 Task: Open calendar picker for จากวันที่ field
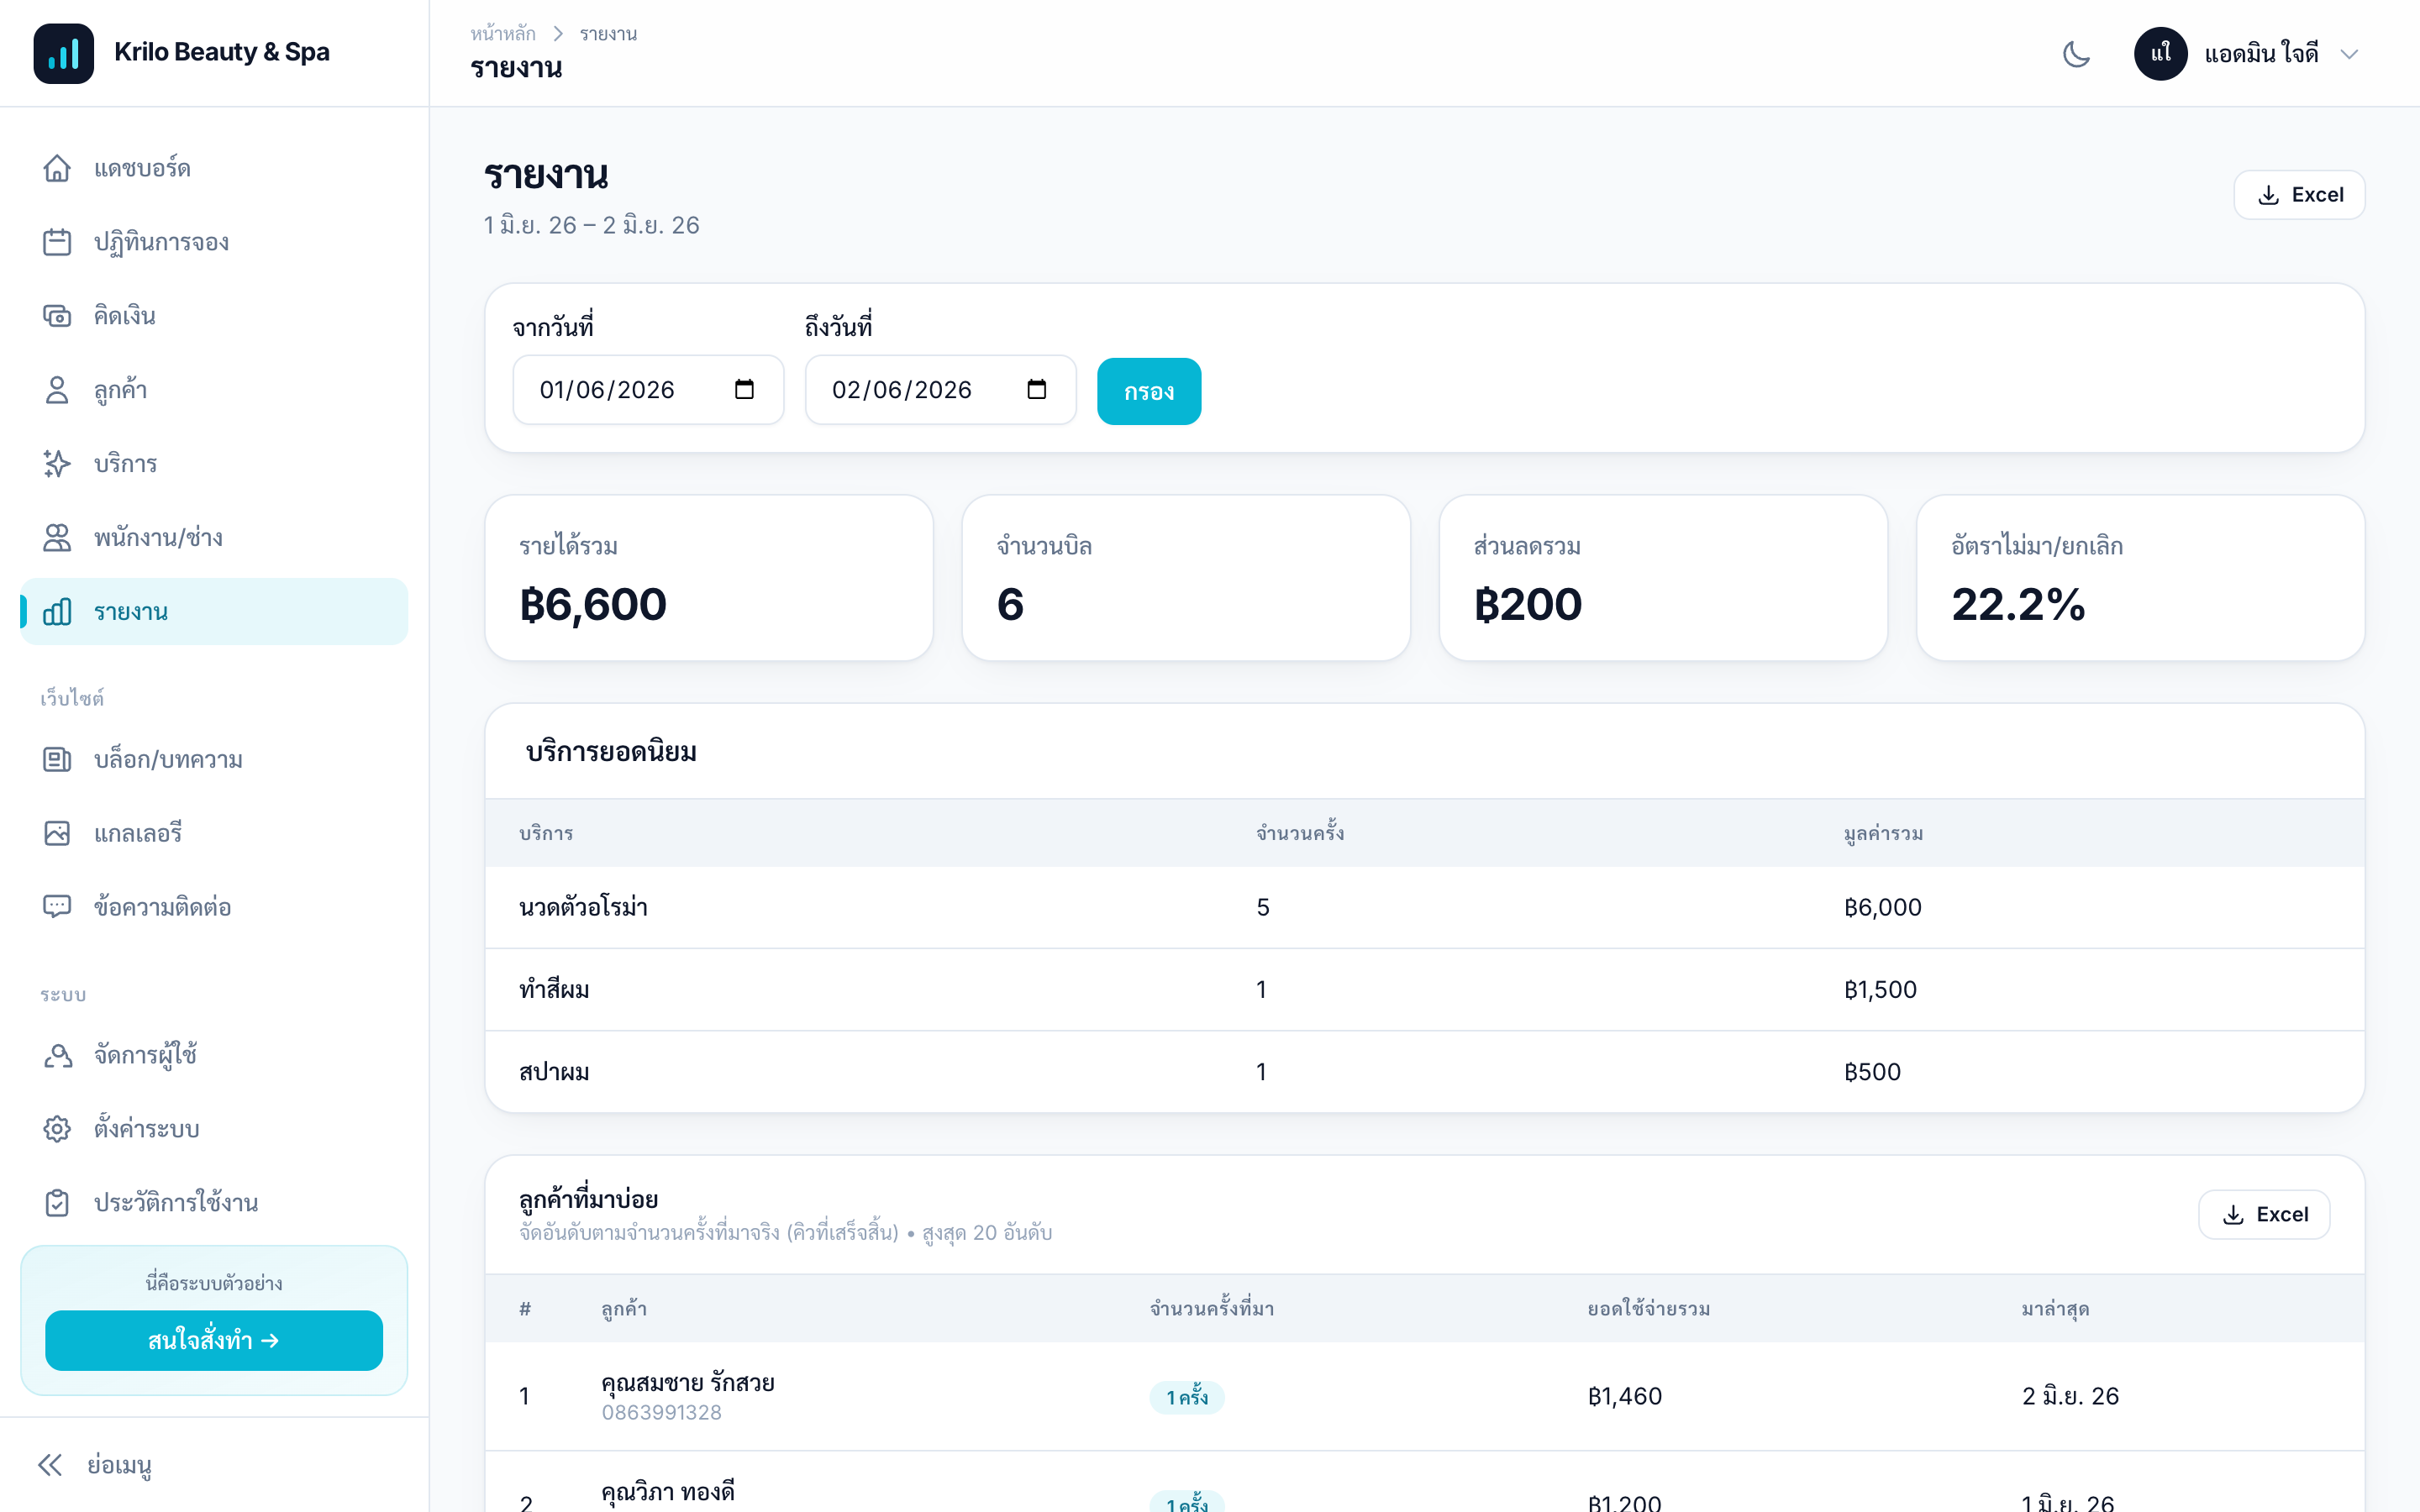click(744, 389)
